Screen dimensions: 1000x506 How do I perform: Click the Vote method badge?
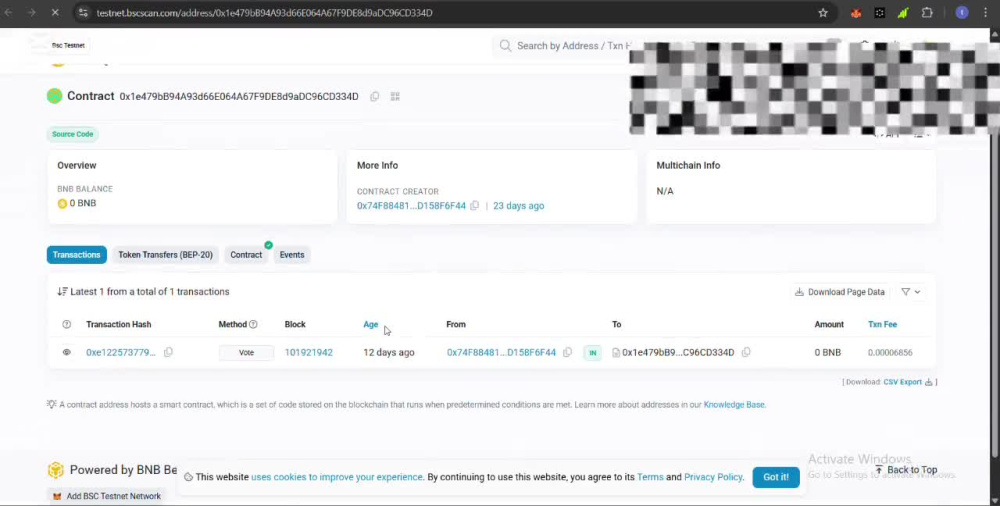(x=246, y=352)
